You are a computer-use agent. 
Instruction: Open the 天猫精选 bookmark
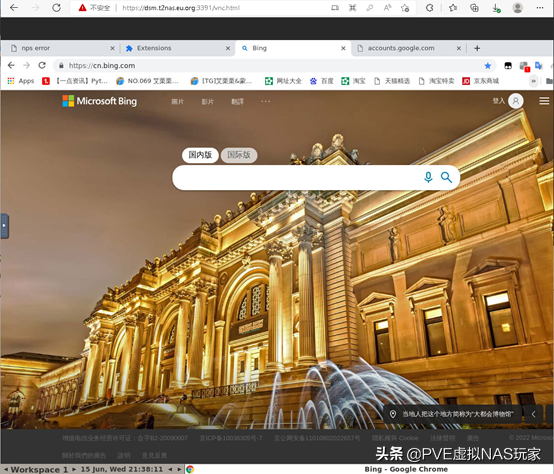click(392, 81)
